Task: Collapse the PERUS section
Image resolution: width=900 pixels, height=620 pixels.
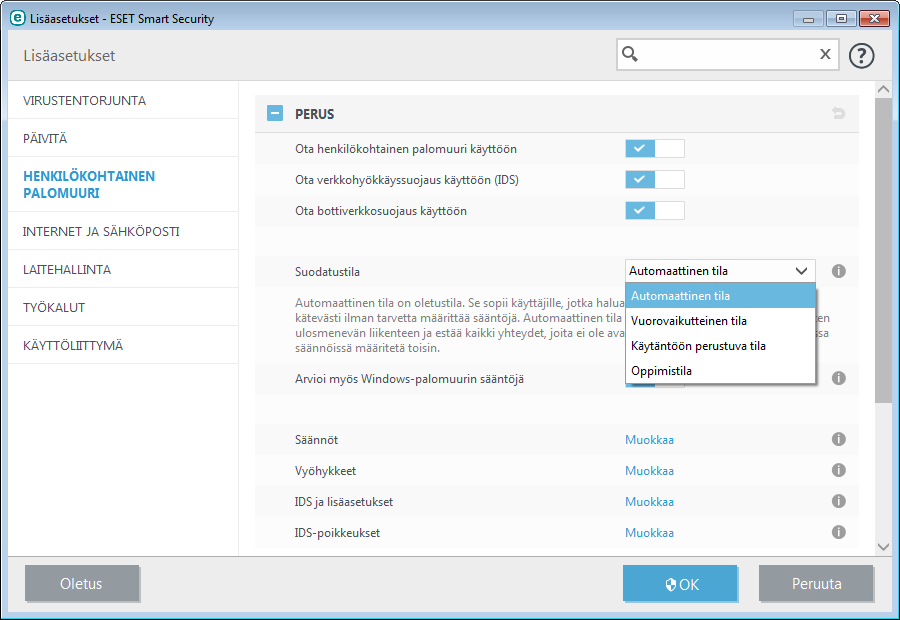Action: click(275, 113)
